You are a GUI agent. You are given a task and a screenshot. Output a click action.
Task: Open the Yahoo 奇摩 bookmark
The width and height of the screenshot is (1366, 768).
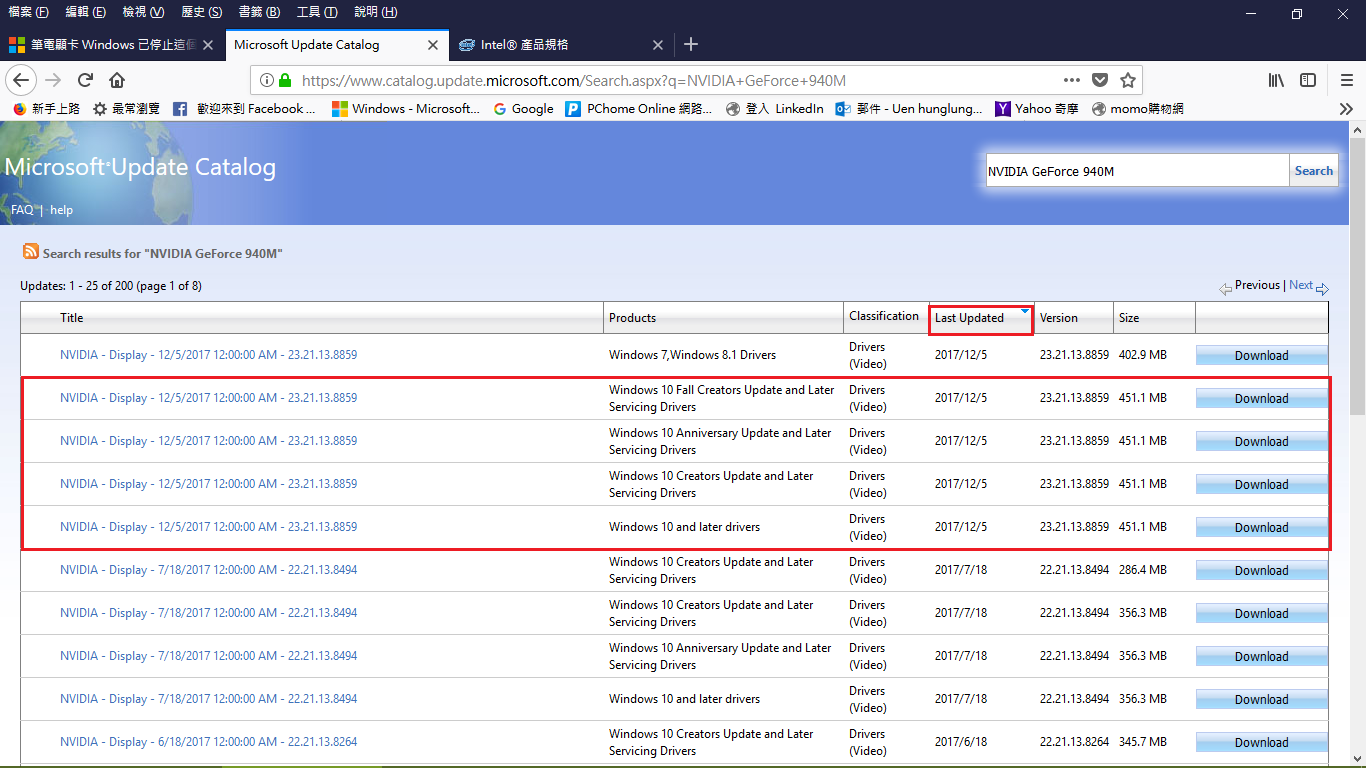coord(1037,108)
